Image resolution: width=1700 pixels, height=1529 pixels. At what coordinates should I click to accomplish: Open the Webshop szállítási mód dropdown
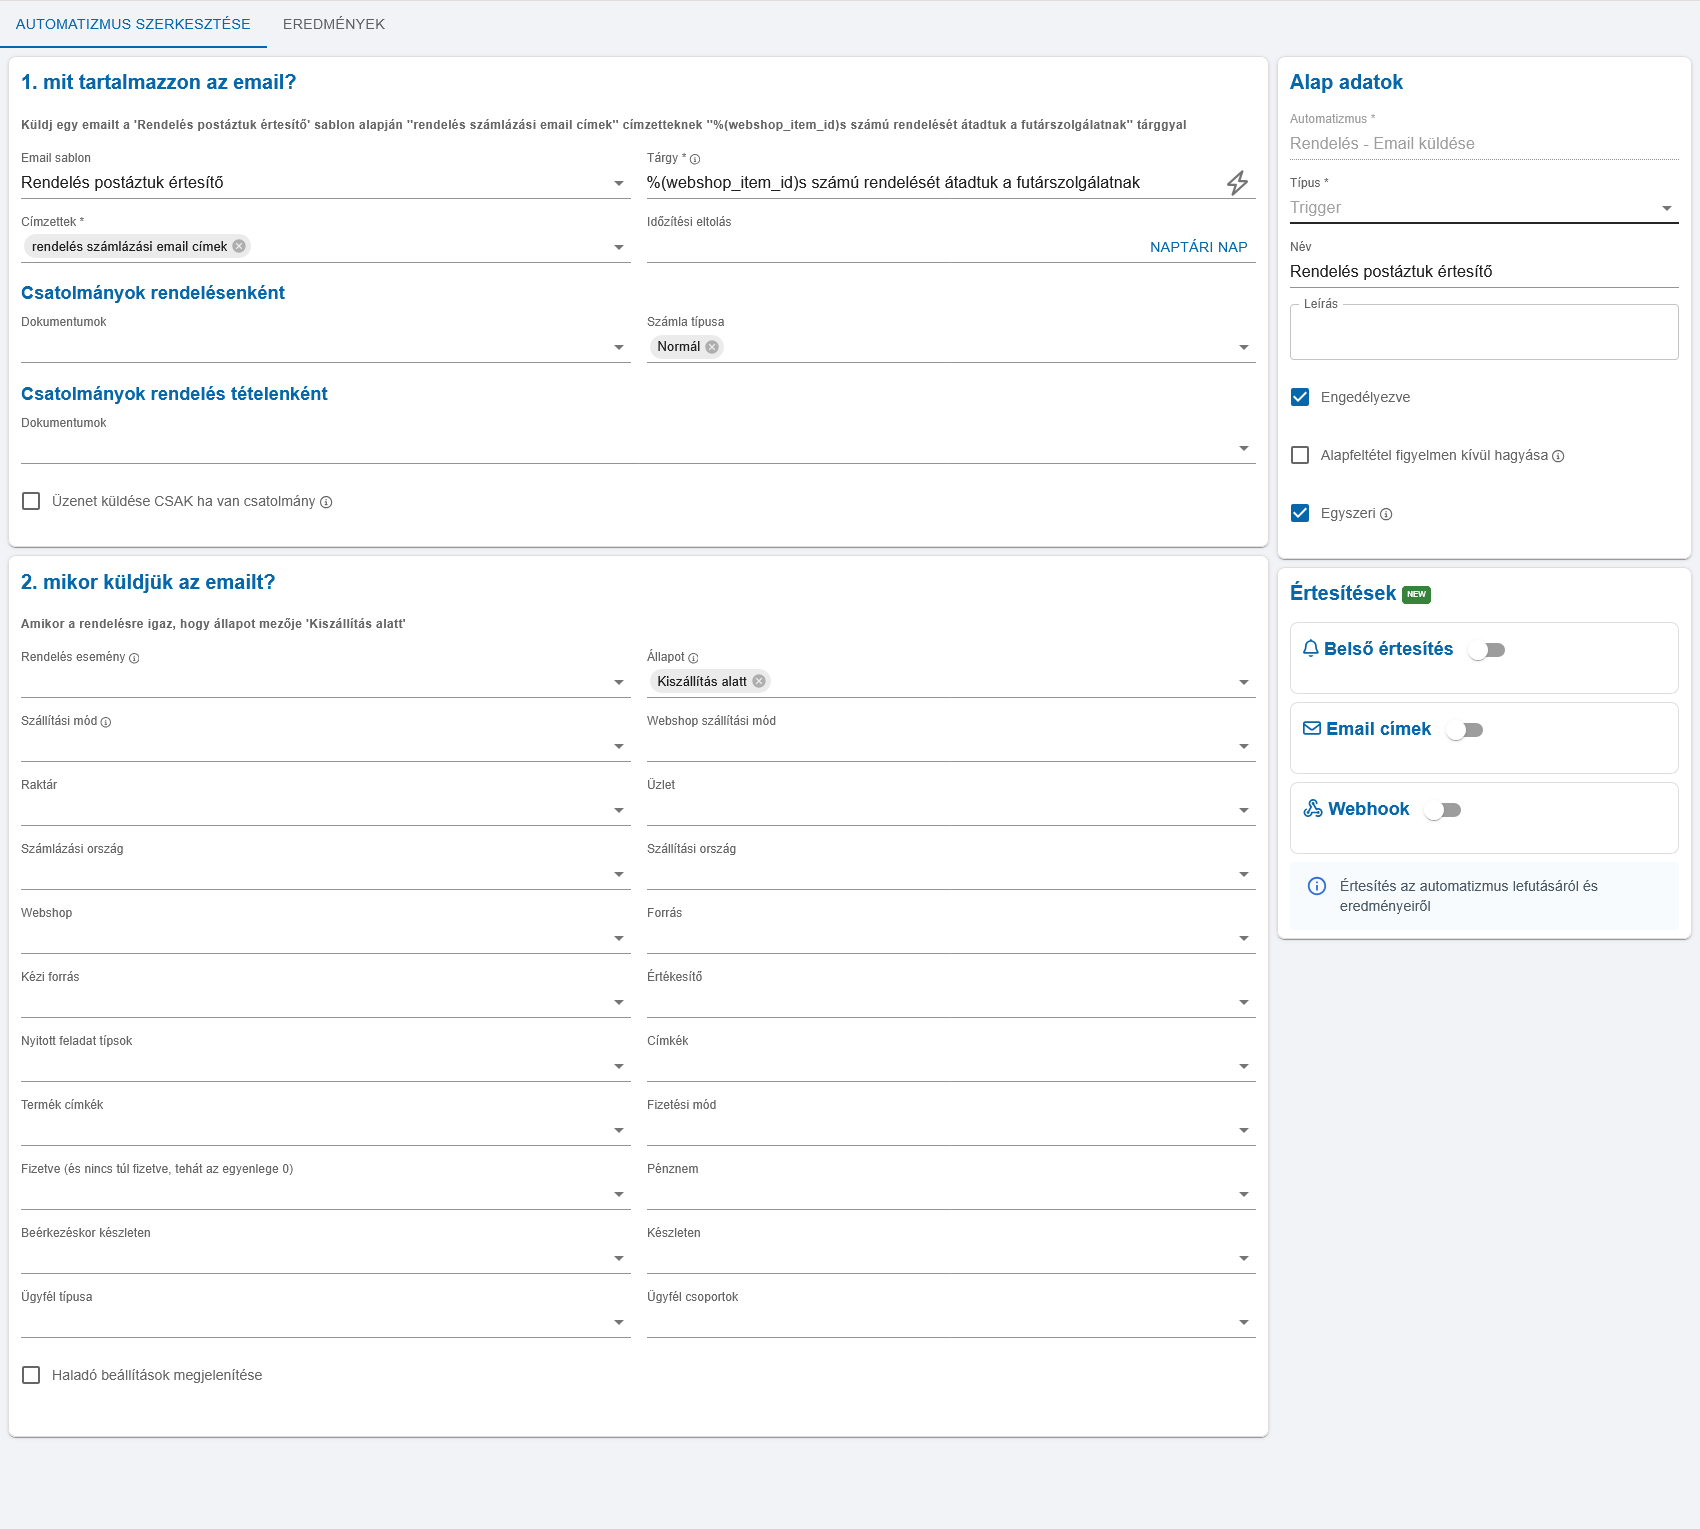point(951,746)
